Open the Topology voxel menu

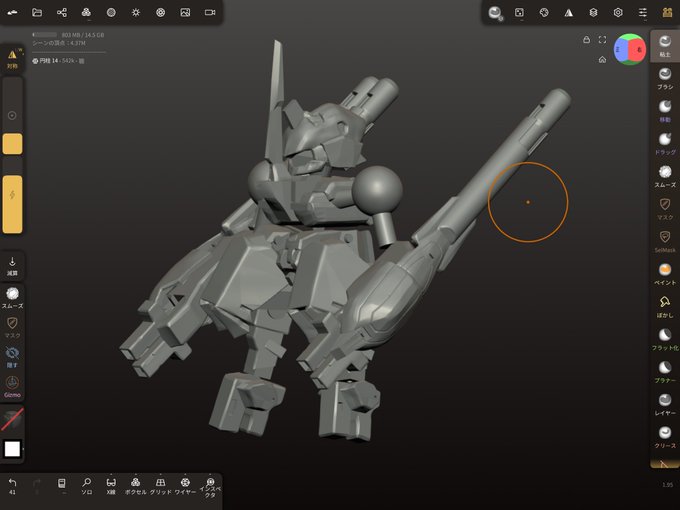[x=86, y=13]
